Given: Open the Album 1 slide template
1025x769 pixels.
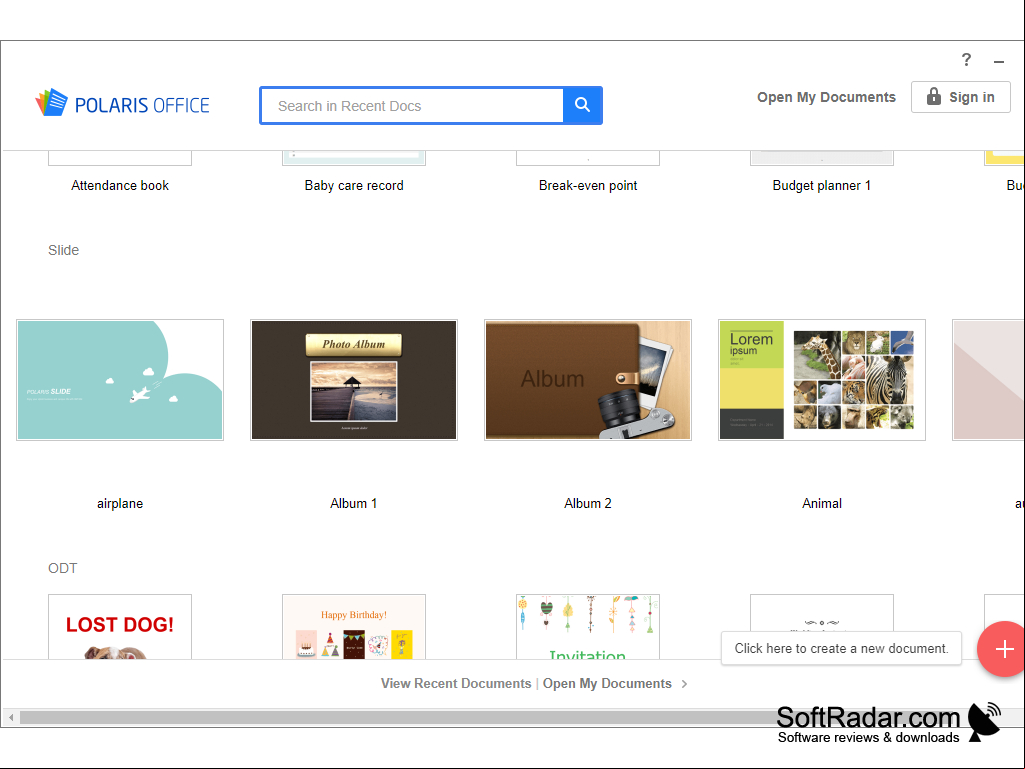Looking at the screenshot, I should click(354, 380).
